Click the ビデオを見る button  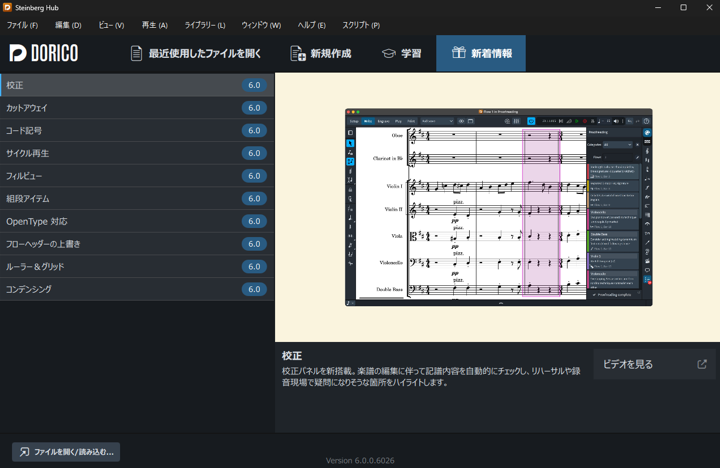(x=654, y=364)
